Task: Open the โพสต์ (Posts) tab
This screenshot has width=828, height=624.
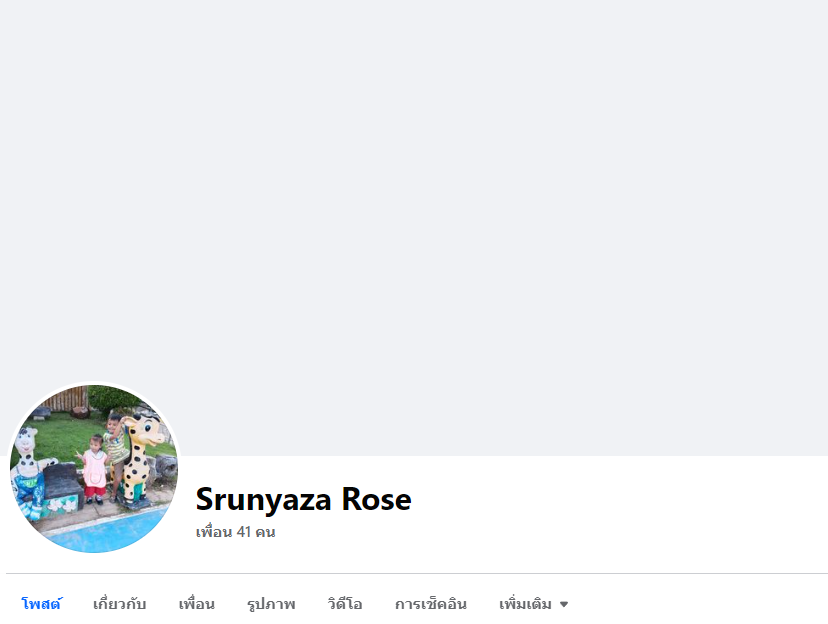Action: [x=41, y=603]
